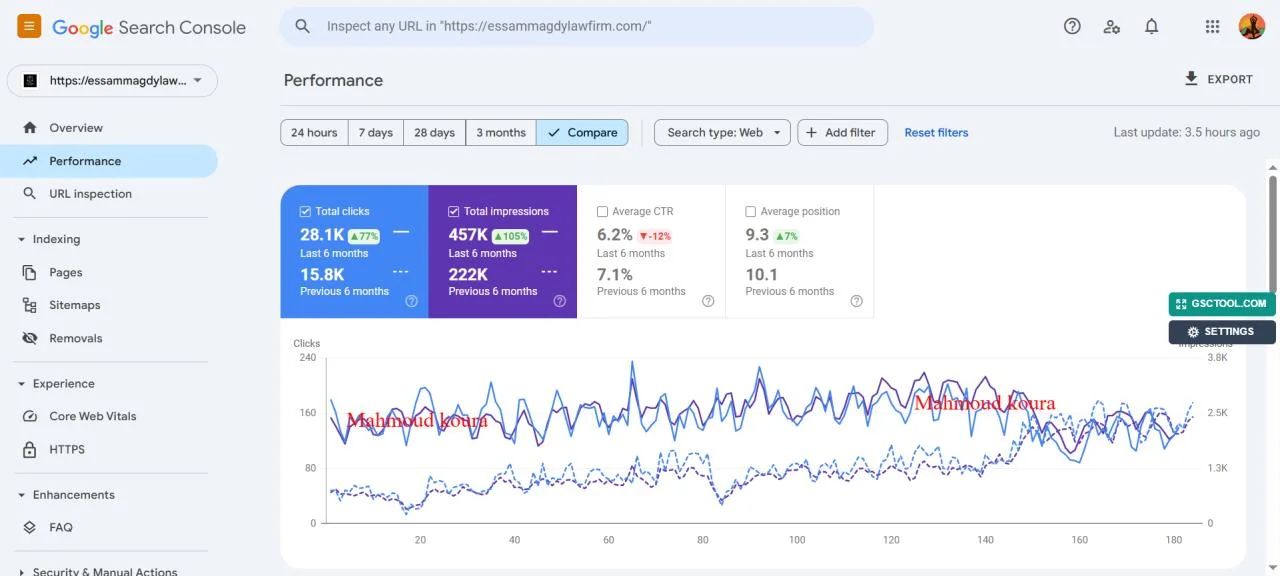The height and width of the screenshot is (576, 1280).
Task: Click the Average position metric card
Action: click(800, 252)
